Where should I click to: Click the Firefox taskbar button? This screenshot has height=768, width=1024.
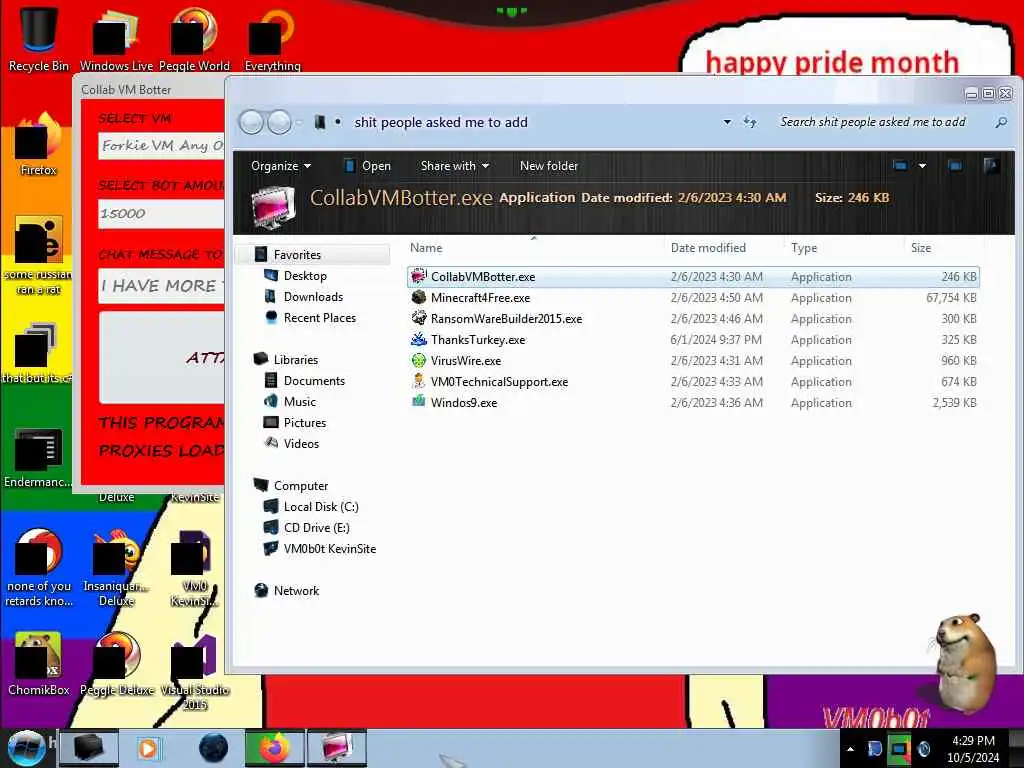(x=274, y=748)
